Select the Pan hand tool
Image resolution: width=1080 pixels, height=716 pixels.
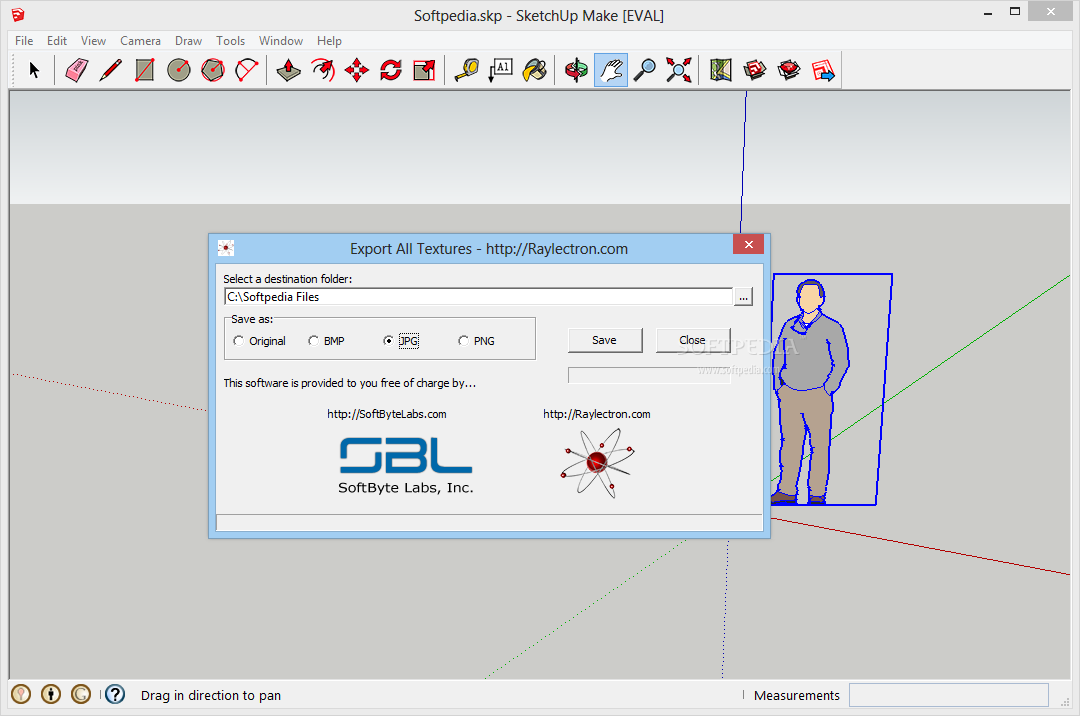(611, 70)
